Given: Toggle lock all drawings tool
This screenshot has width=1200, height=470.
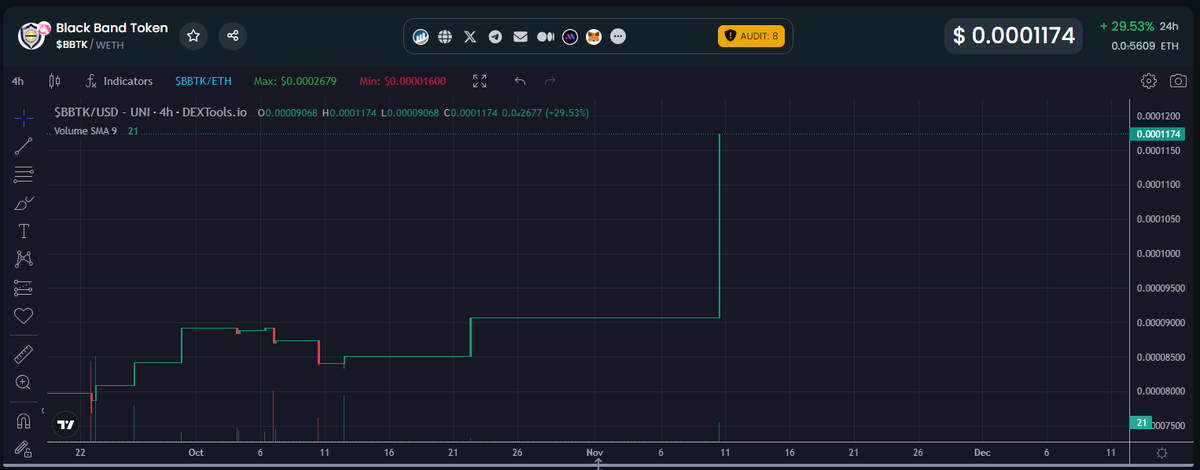Looking at the screenshot, I should pos(23,448).
